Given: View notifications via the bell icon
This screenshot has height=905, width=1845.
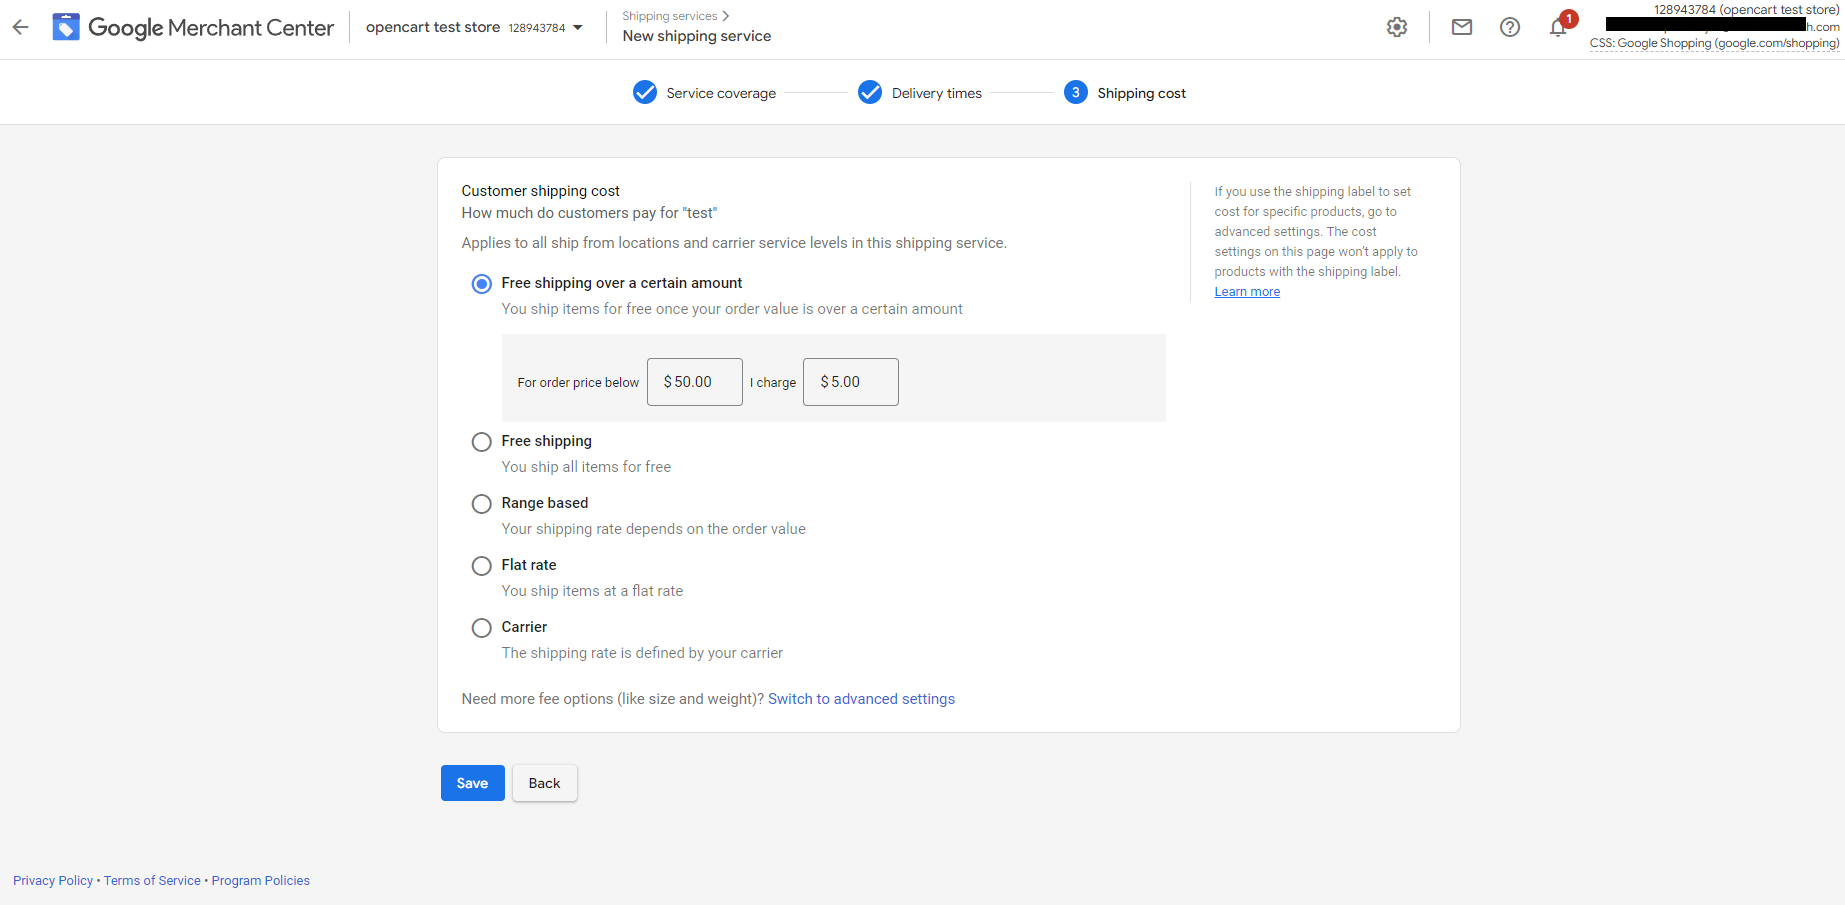Looking at the screenshot, I should pos(1557,27).
